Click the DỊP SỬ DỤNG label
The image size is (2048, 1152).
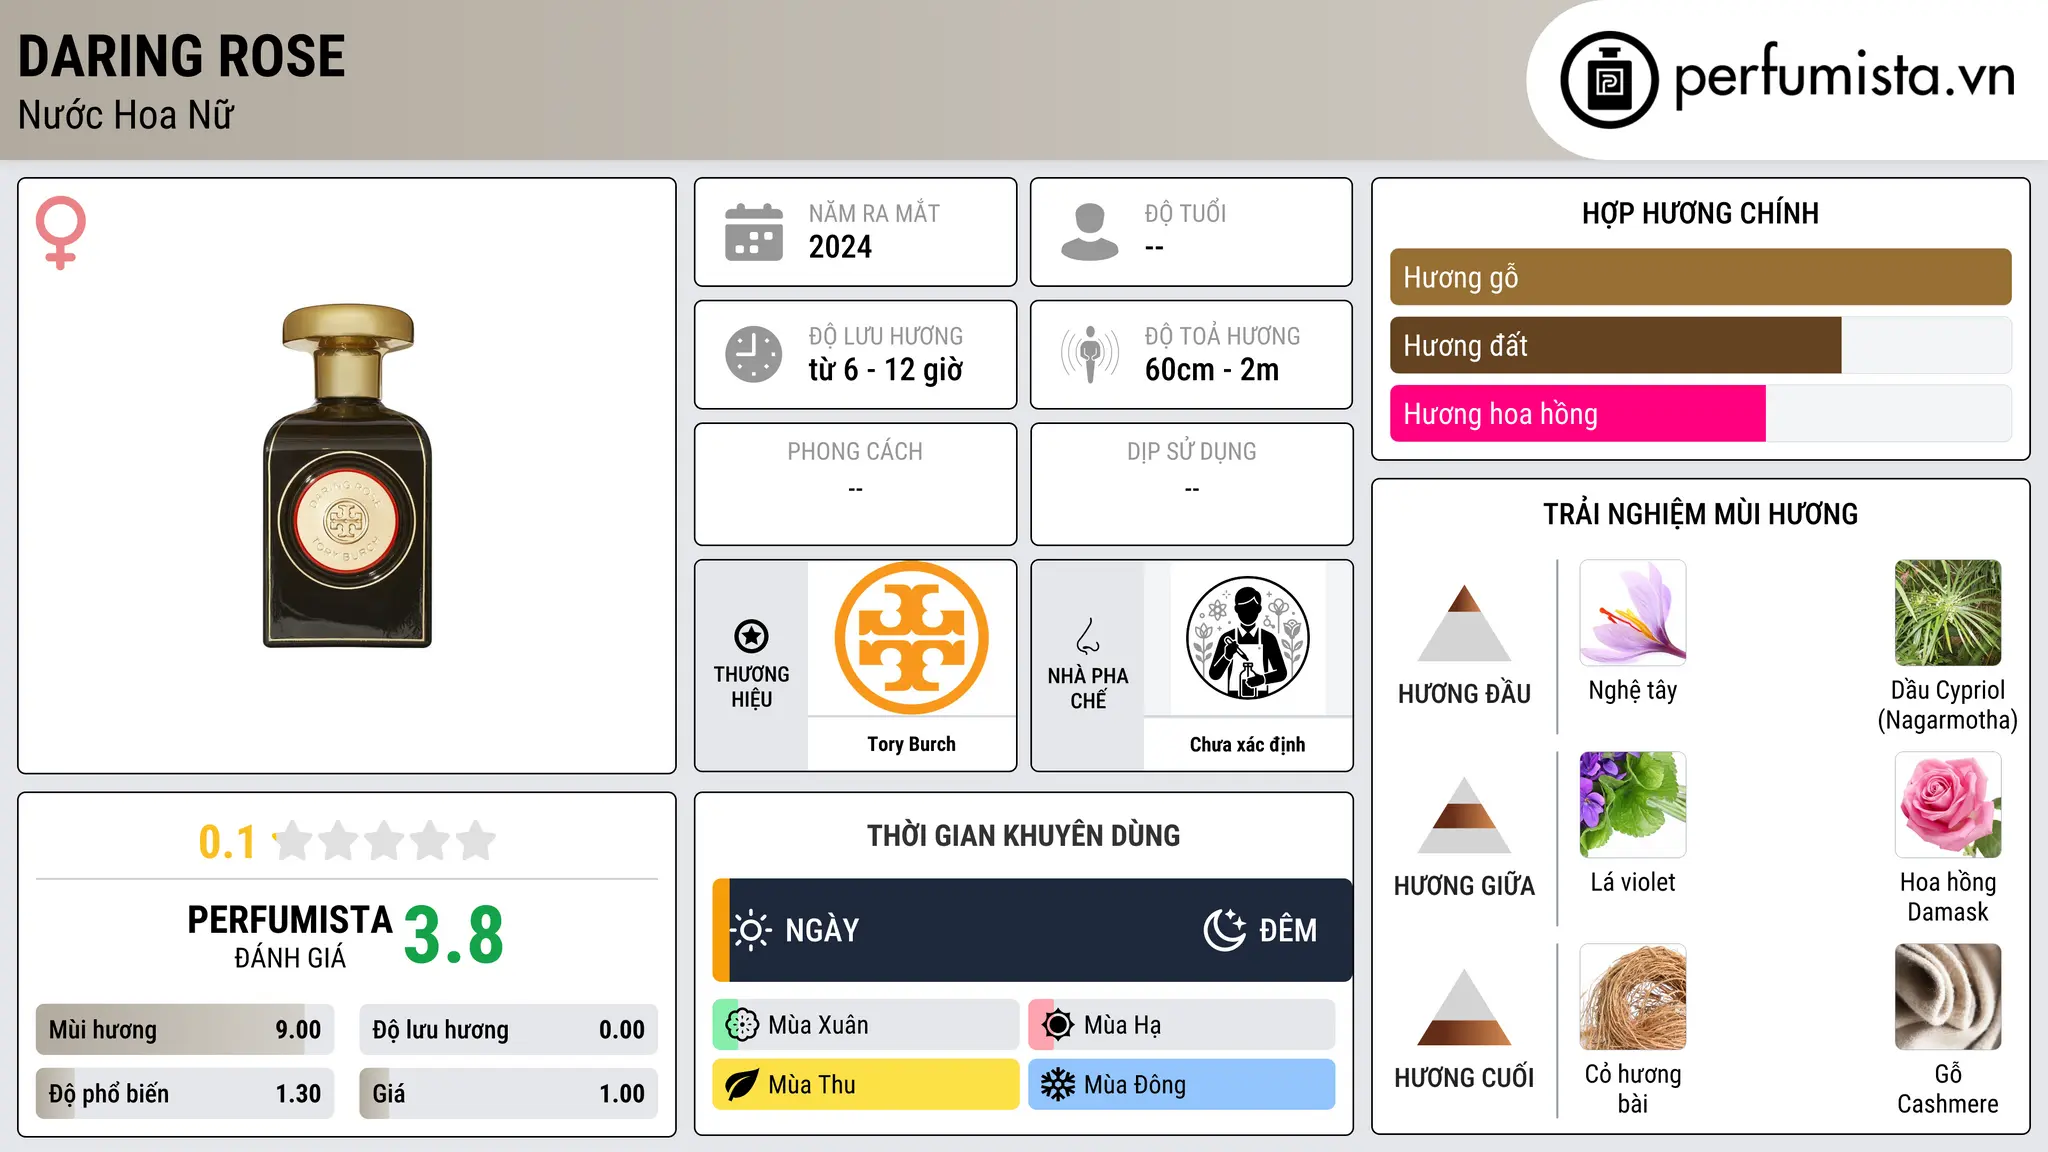click(1192, 452)
